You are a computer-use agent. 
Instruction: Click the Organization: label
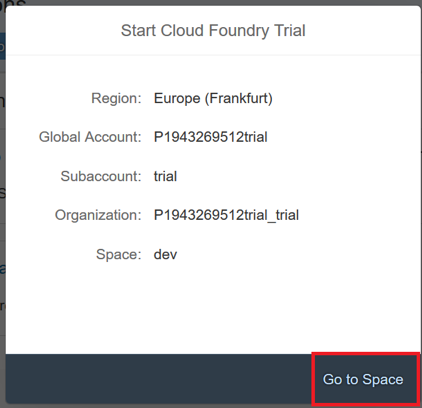tap(98, 215)
